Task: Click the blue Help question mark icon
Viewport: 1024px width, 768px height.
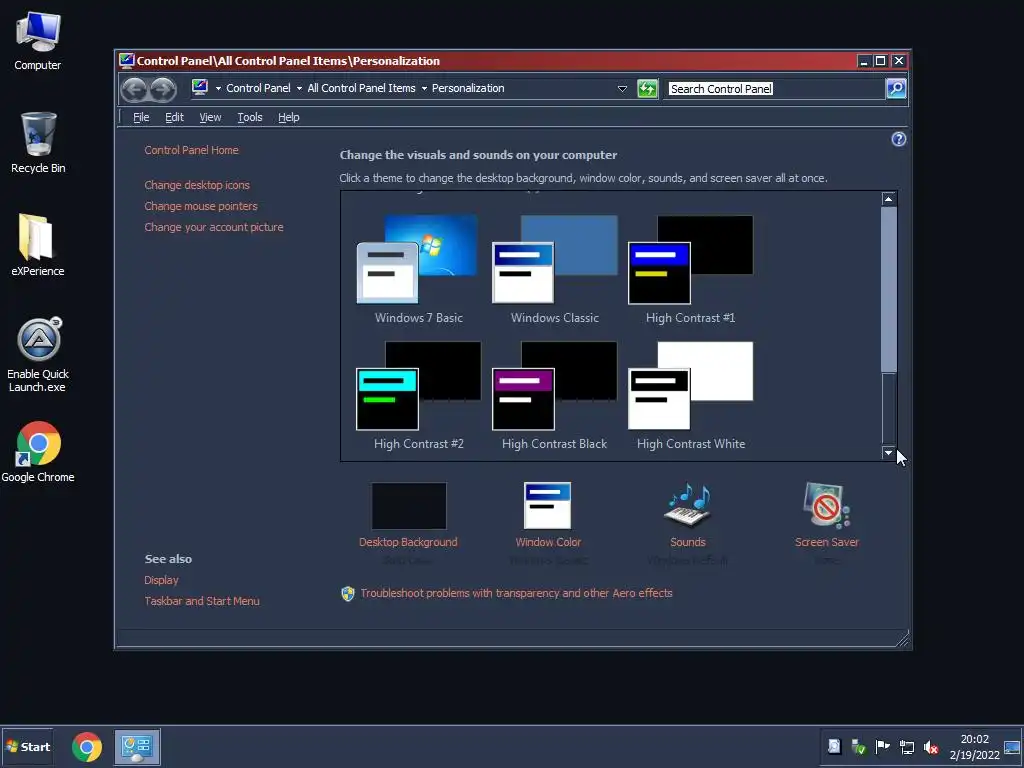Action: click(899, 139)
